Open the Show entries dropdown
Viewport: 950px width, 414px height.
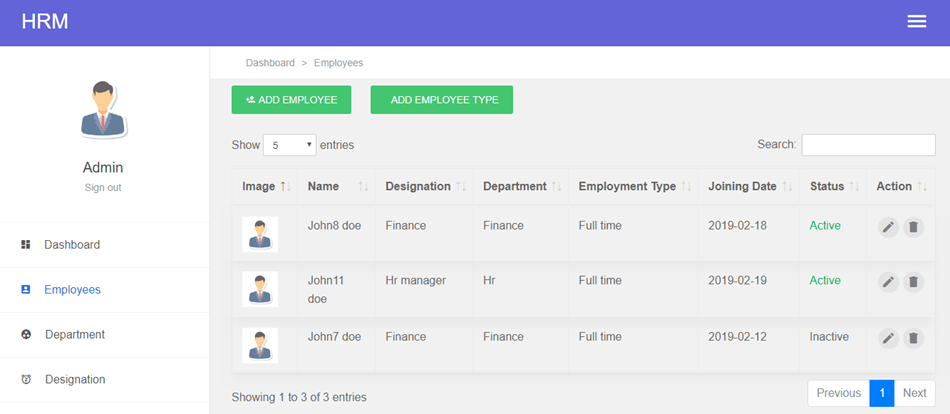tap(290, 145)
